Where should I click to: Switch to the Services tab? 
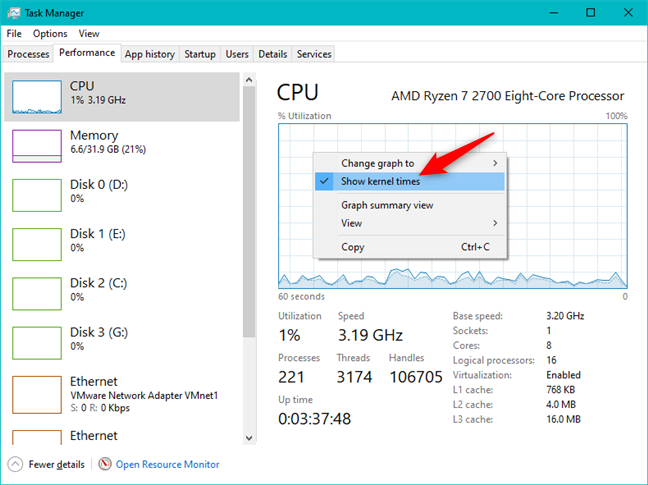(x=314, y=54)
